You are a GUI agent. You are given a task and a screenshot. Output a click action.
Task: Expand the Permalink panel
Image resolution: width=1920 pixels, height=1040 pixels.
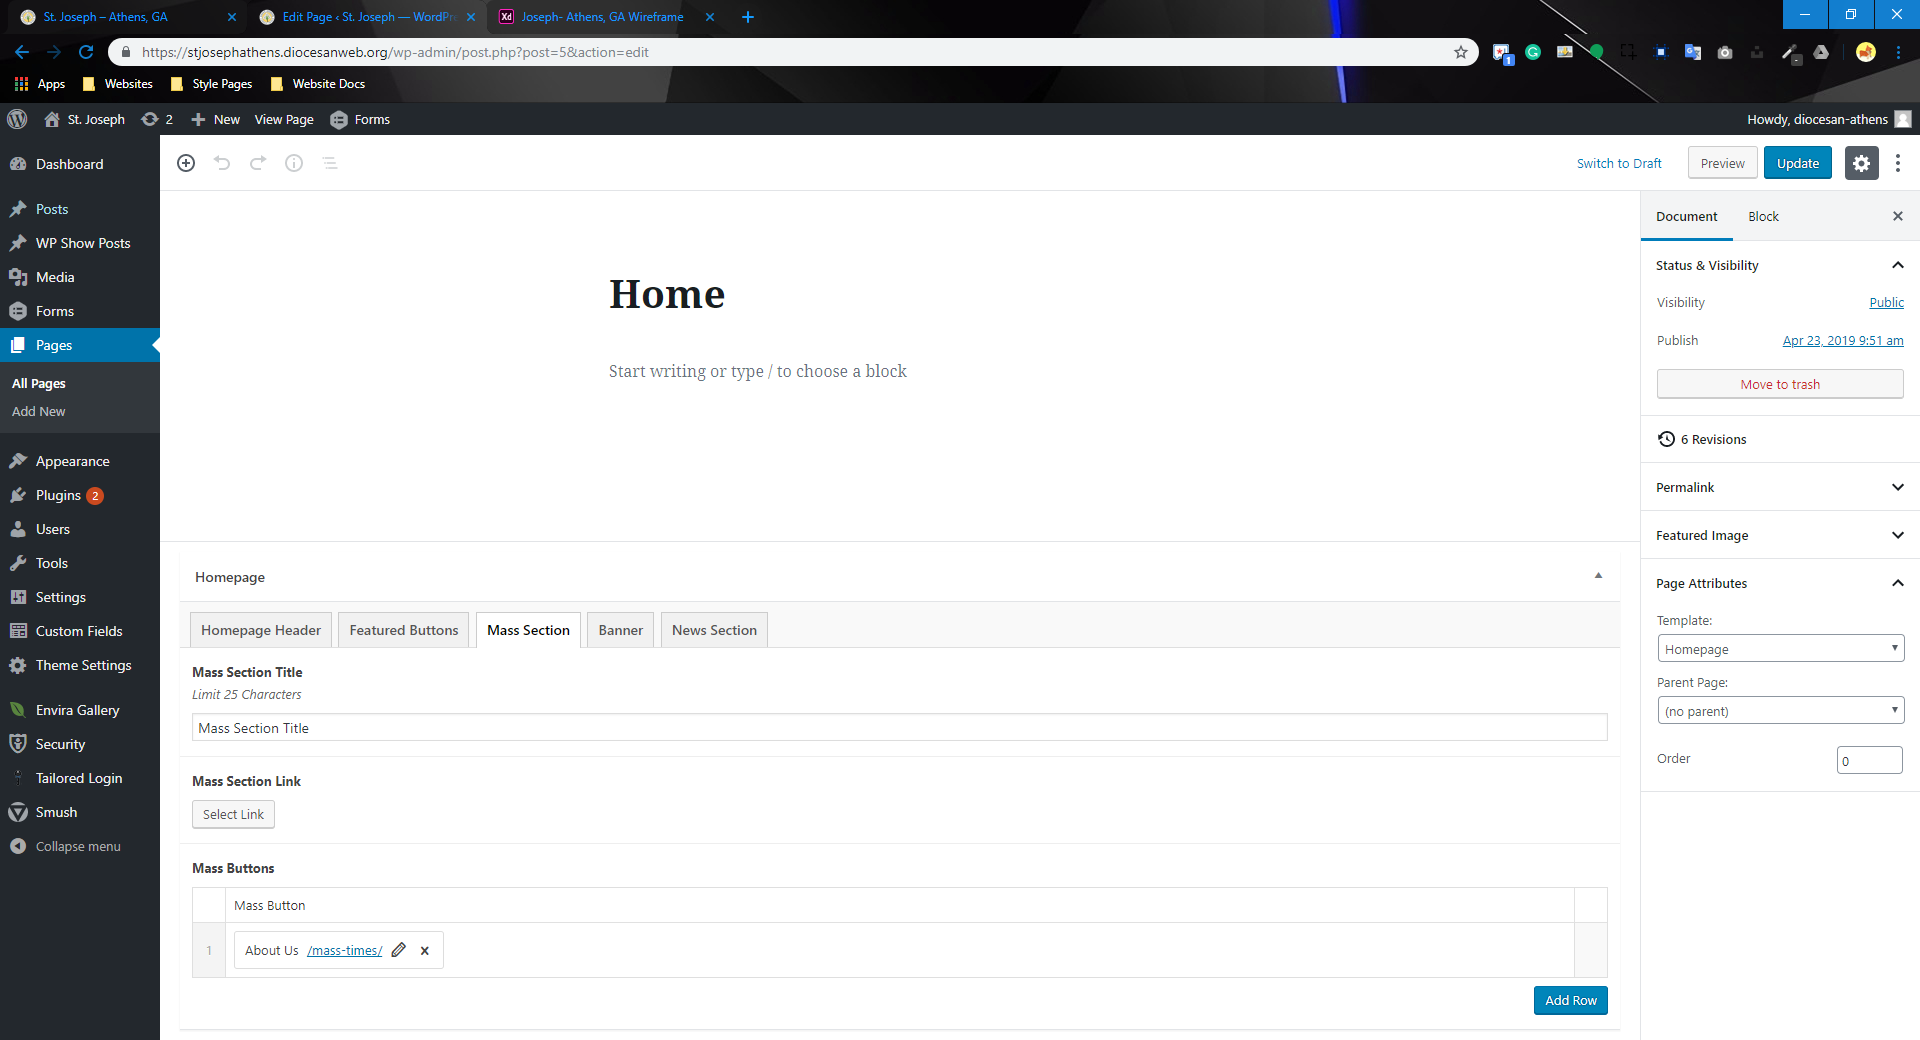(1897, 487)
